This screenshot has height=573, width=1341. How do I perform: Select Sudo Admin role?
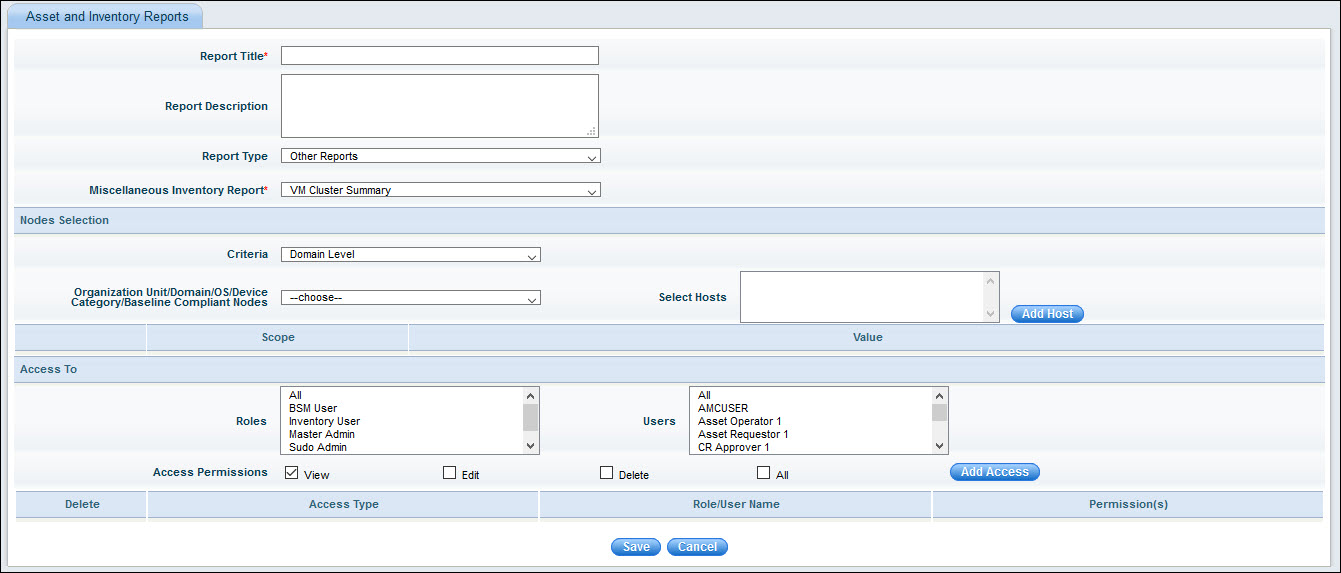click(x=318, y=447)
